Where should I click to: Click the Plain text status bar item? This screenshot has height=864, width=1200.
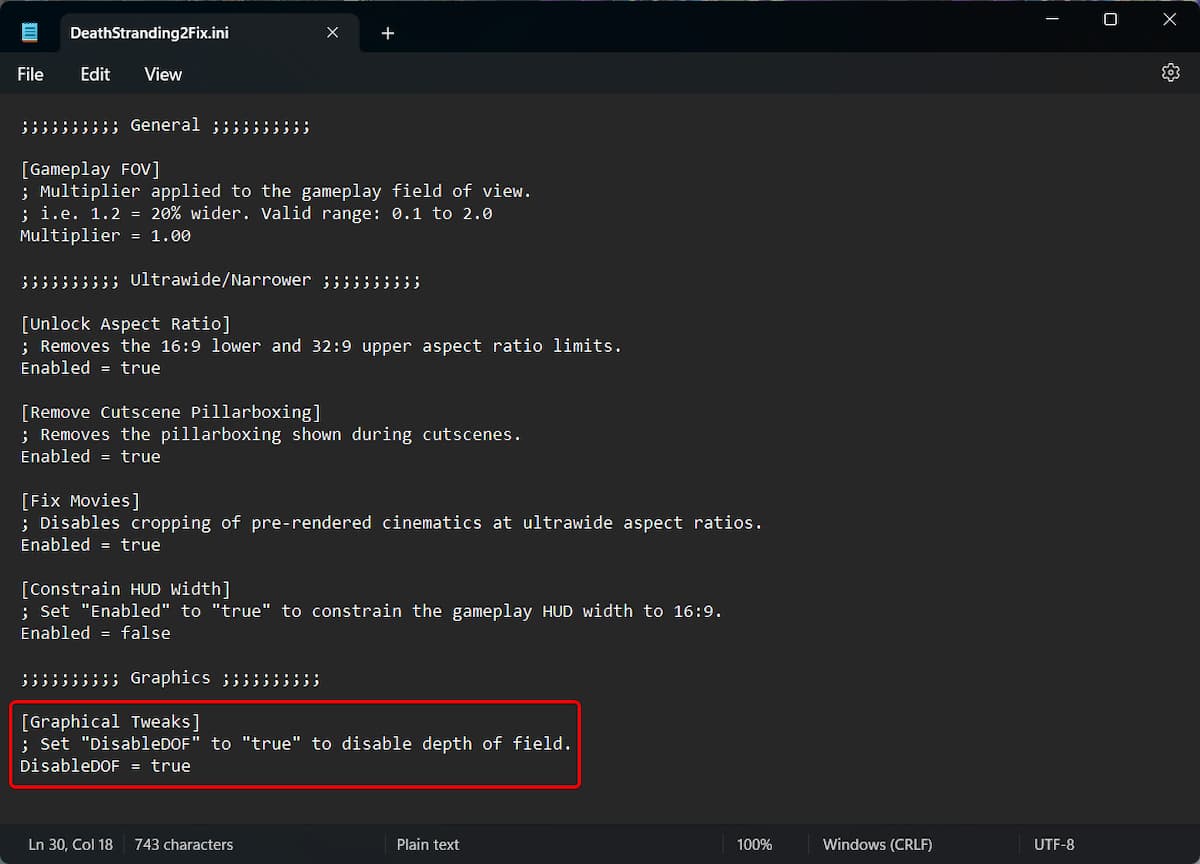[x=428, y=844]
